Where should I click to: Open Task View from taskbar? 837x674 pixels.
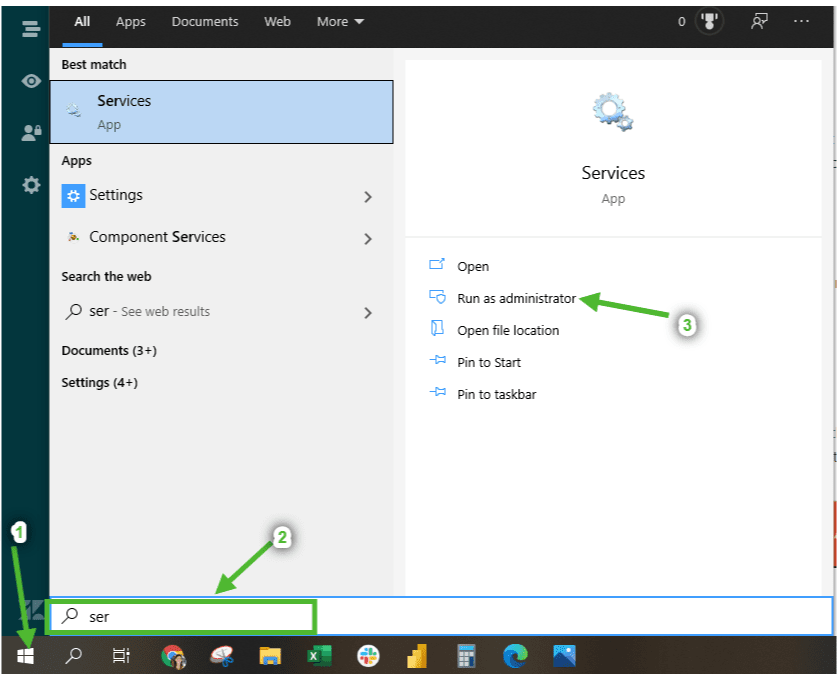(x=121, y=655)
